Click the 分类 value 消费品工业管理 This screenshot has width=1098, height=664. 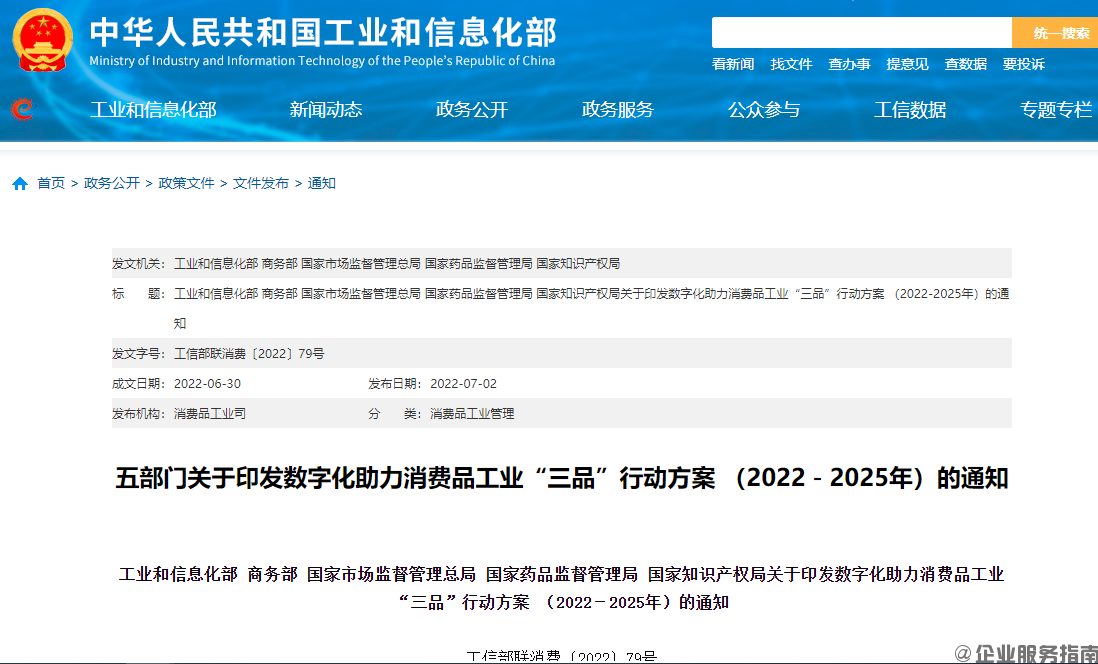[472, 414]
